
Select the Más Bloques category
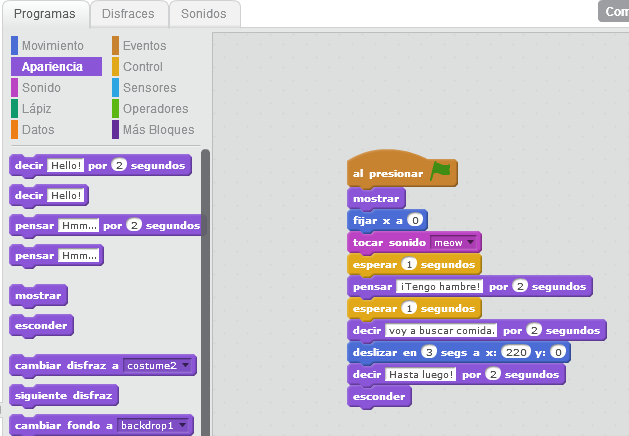pos(158,130)
